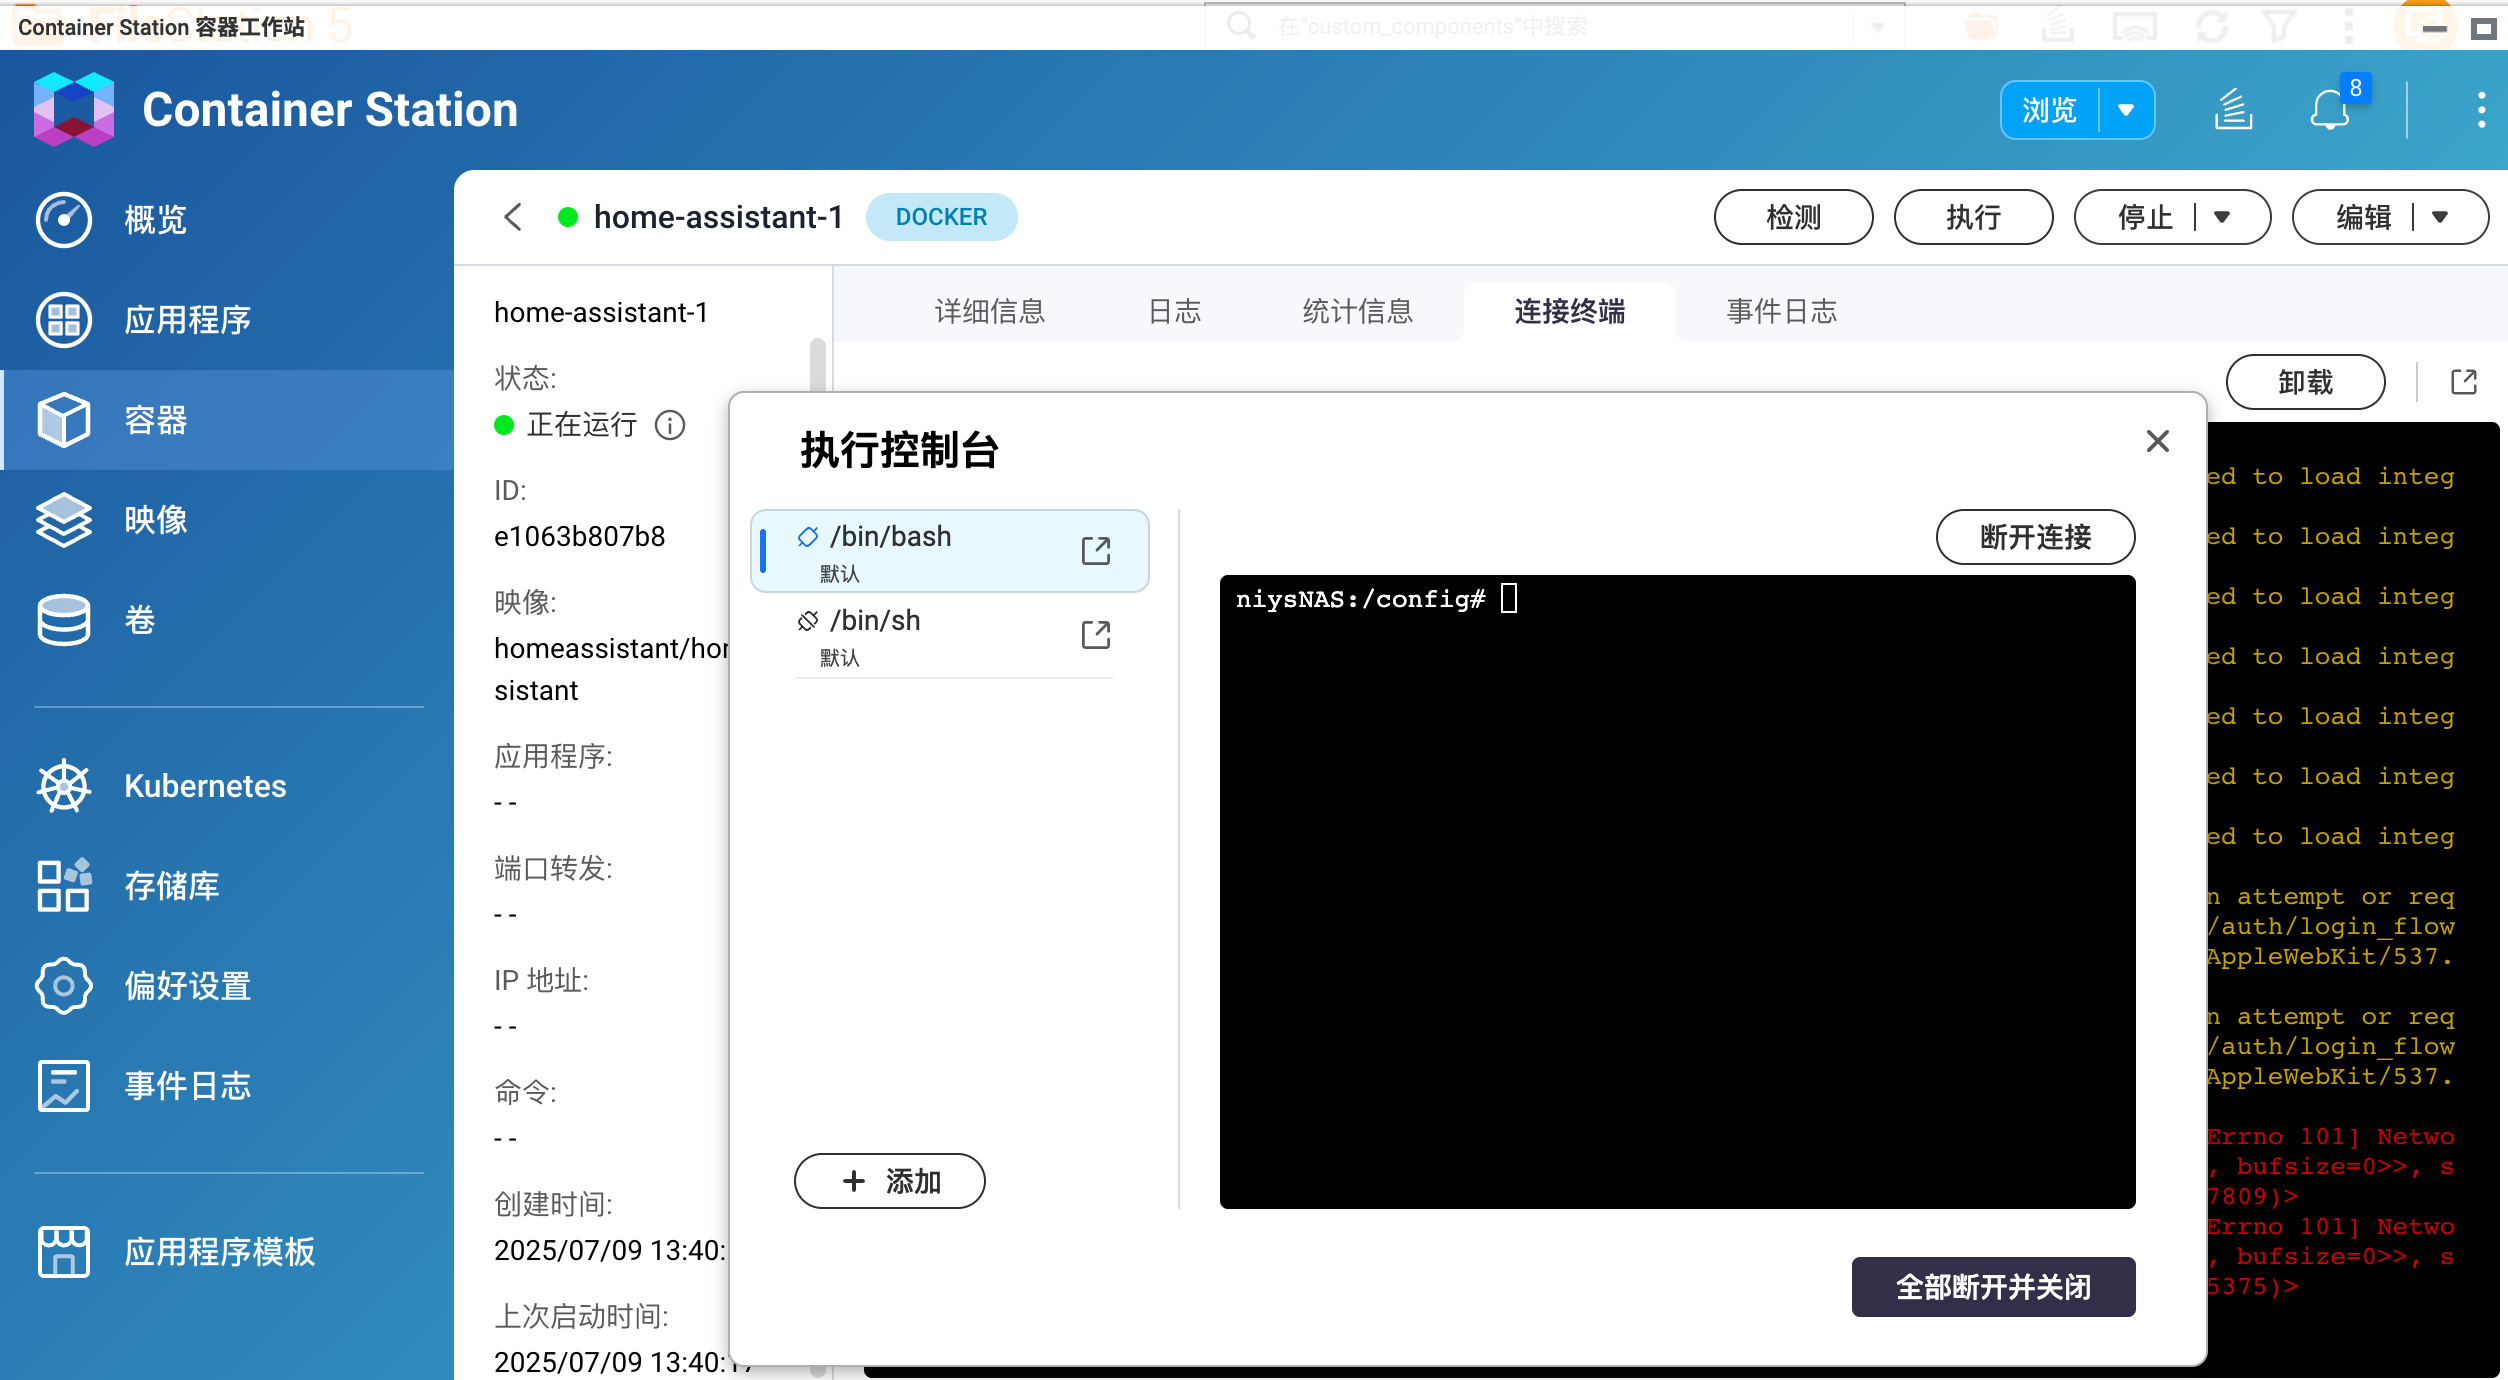Switch to the 统计信息 tab
2508x1380 pixels.
click(x=1358, y=311)
